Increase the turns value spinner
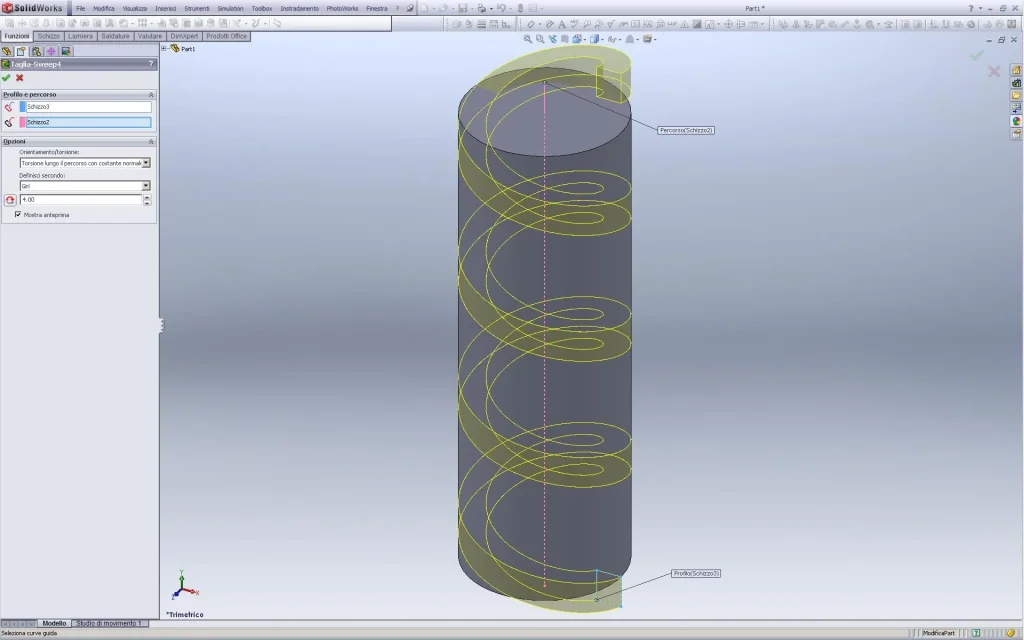 pyautogui.click(x=147, y=197)
